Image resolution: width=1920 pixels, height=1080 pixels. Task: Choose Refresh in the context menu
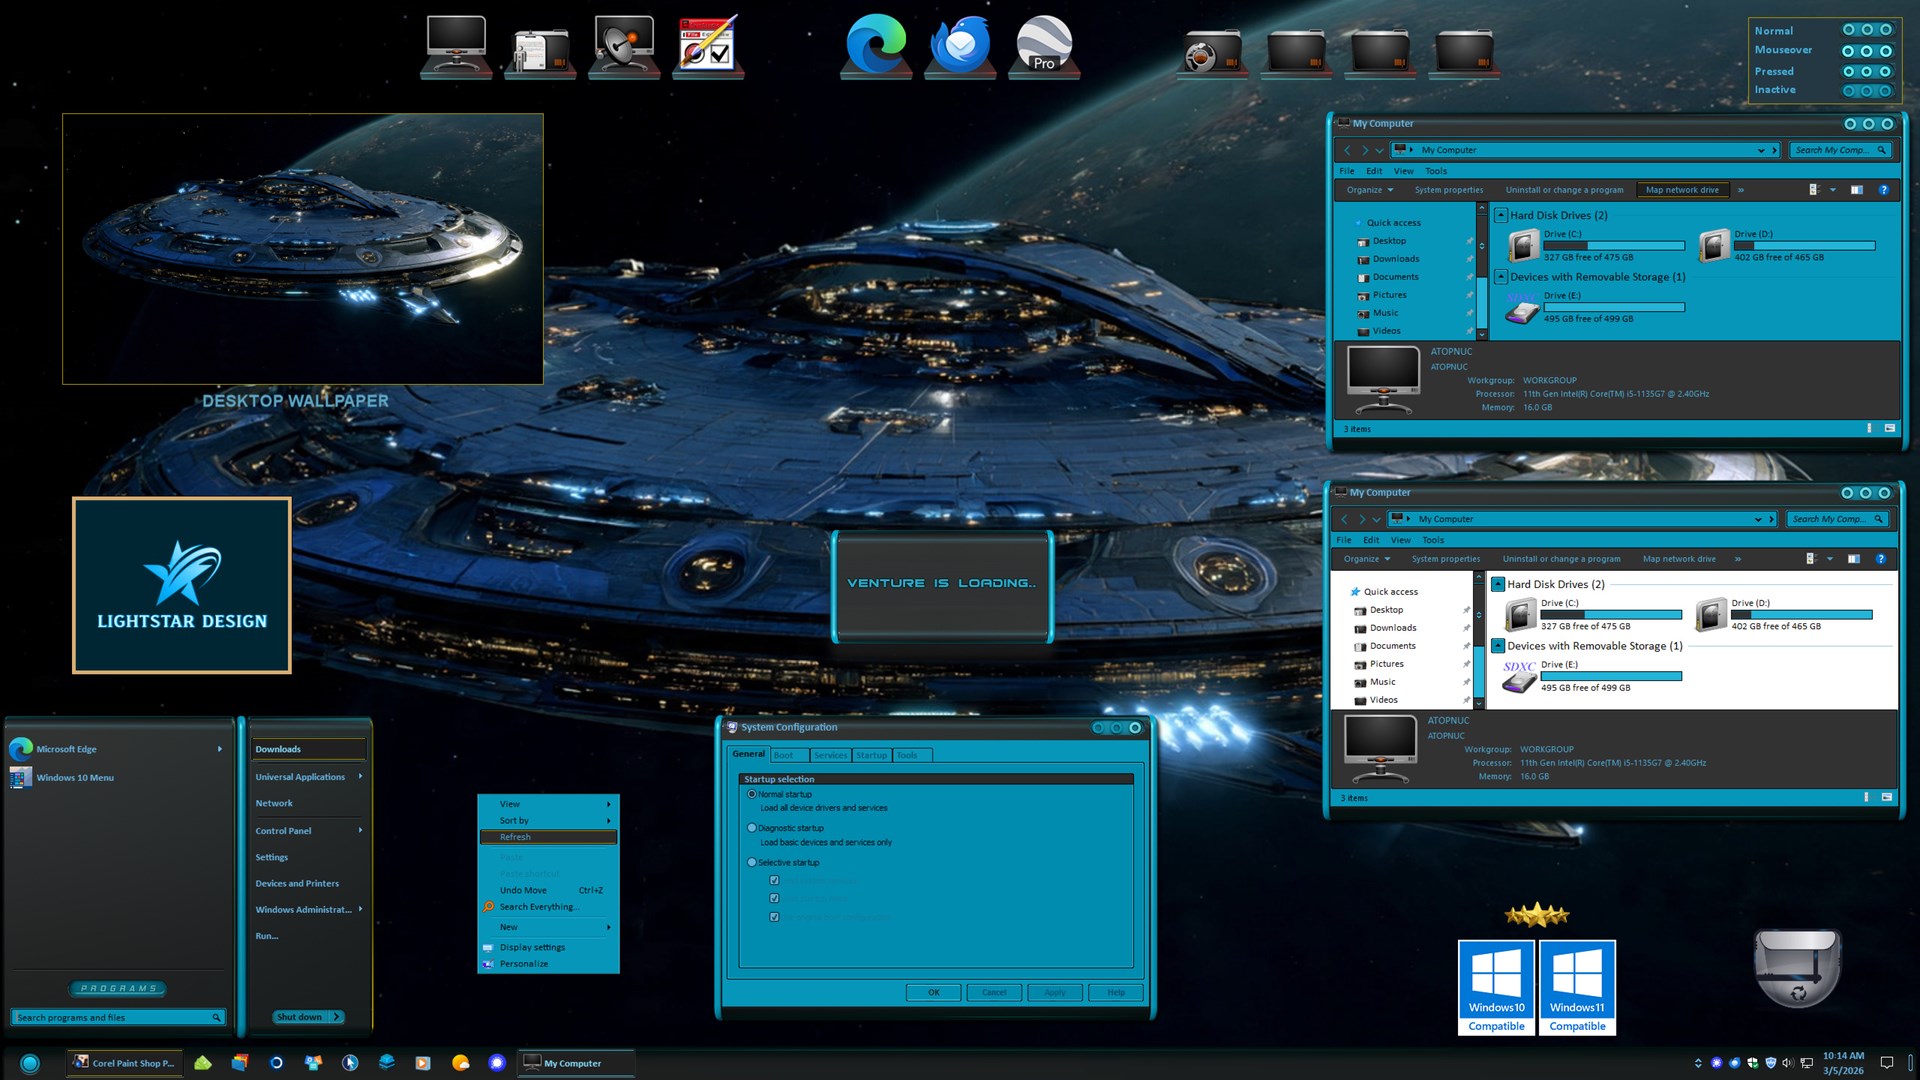tap(516, 837)
